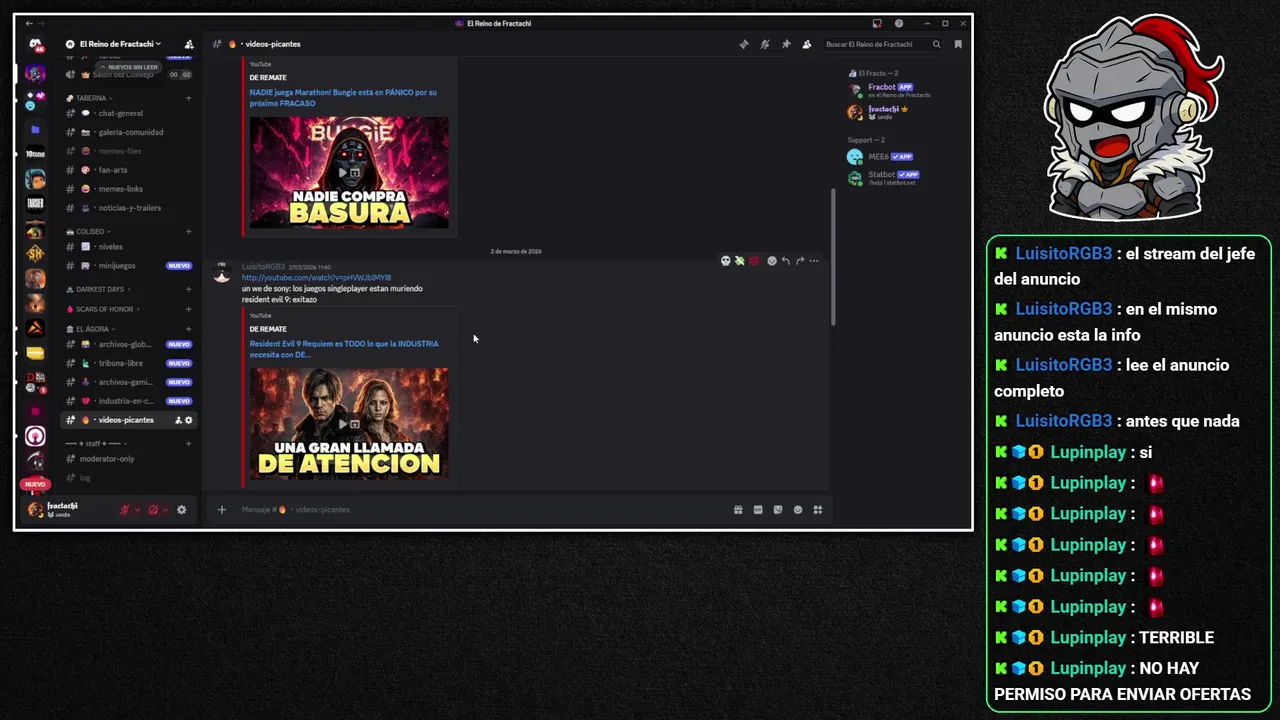
Task: Open input device options arrow beside microphone
Action: (137, 510)
